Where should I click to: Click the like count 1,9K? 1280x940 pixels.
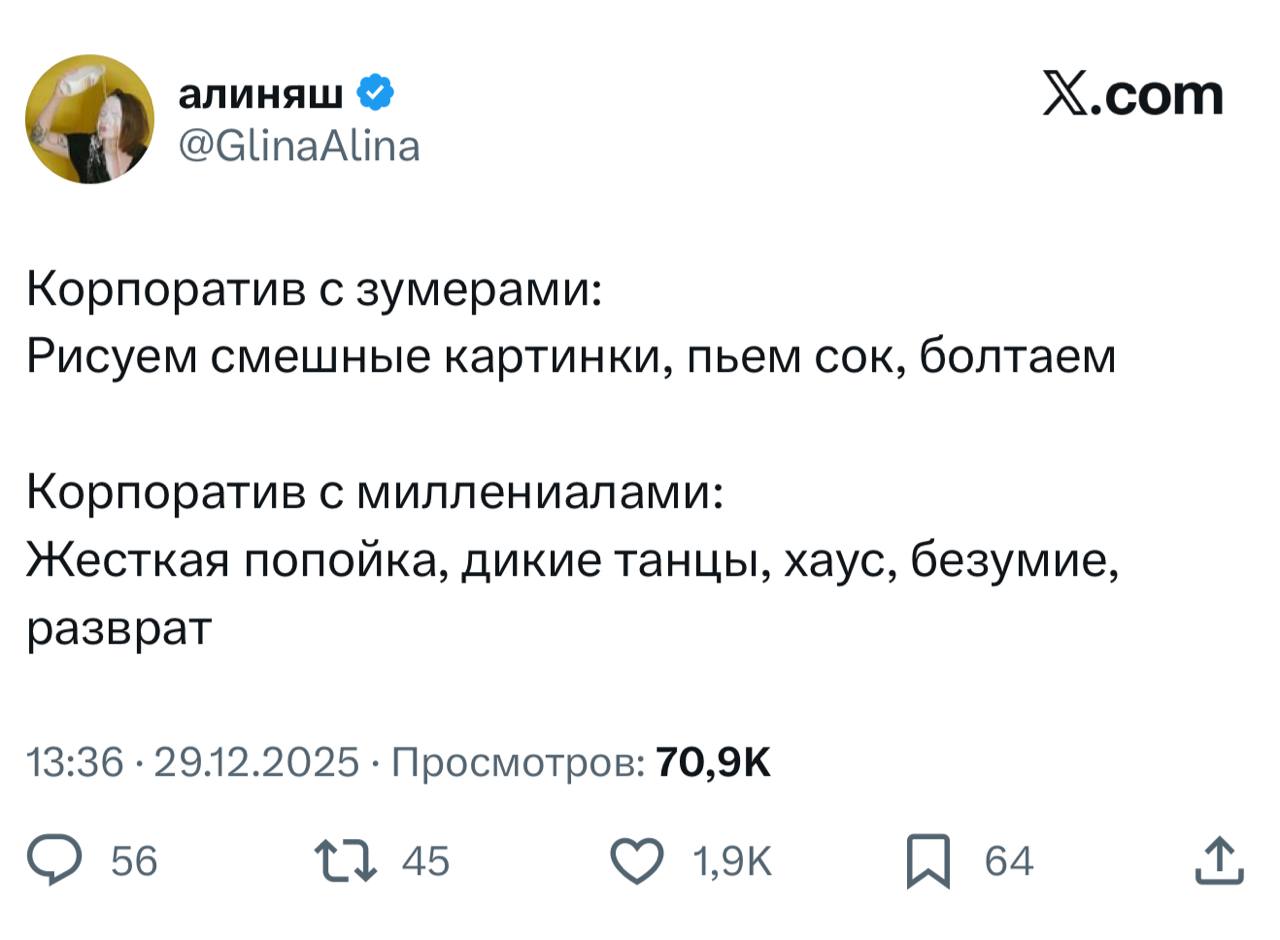[732, 861]
